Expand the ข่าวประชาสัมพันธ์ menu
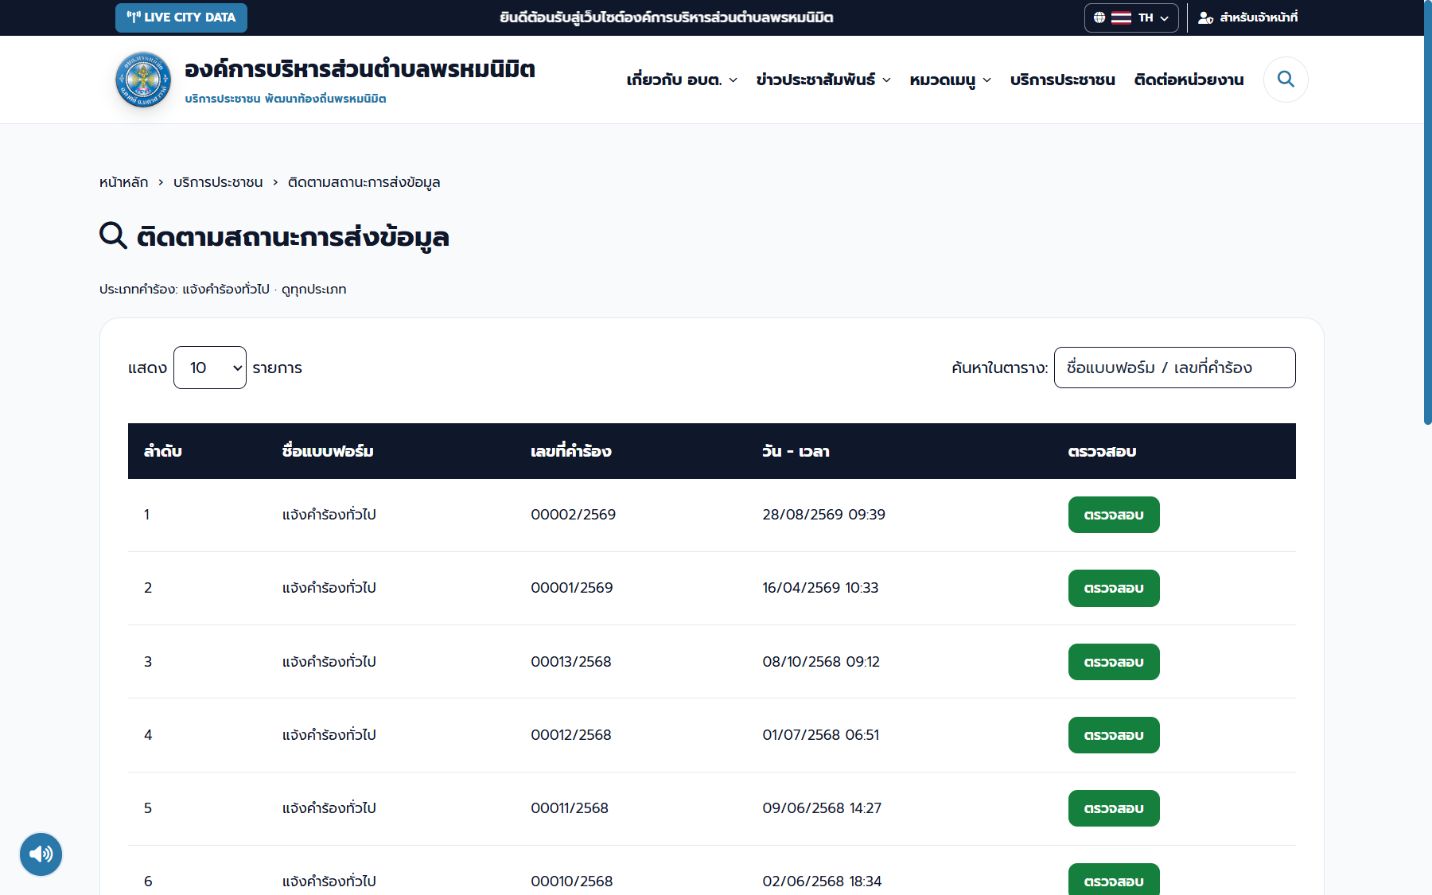Viewport: 1432px width, 895px height. [x=823, y=80]
